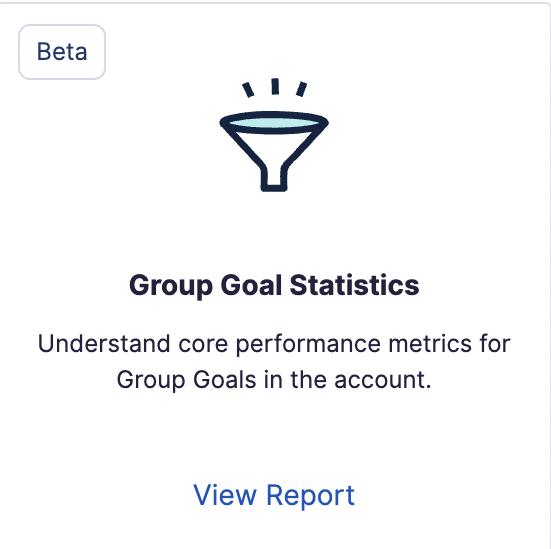Click the Group Goal Statistics title

coord(274,285)
